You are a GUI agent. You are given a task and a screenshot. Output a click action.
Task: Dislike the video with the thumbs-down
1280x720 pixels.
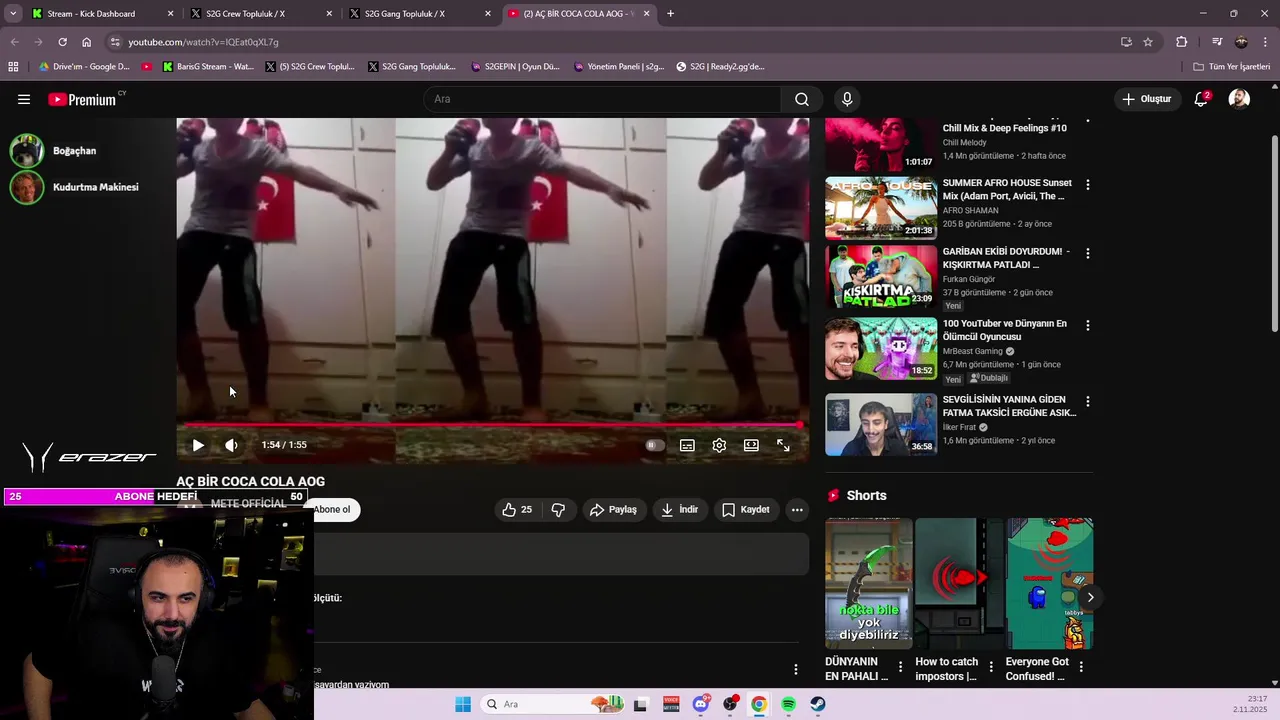558,510
